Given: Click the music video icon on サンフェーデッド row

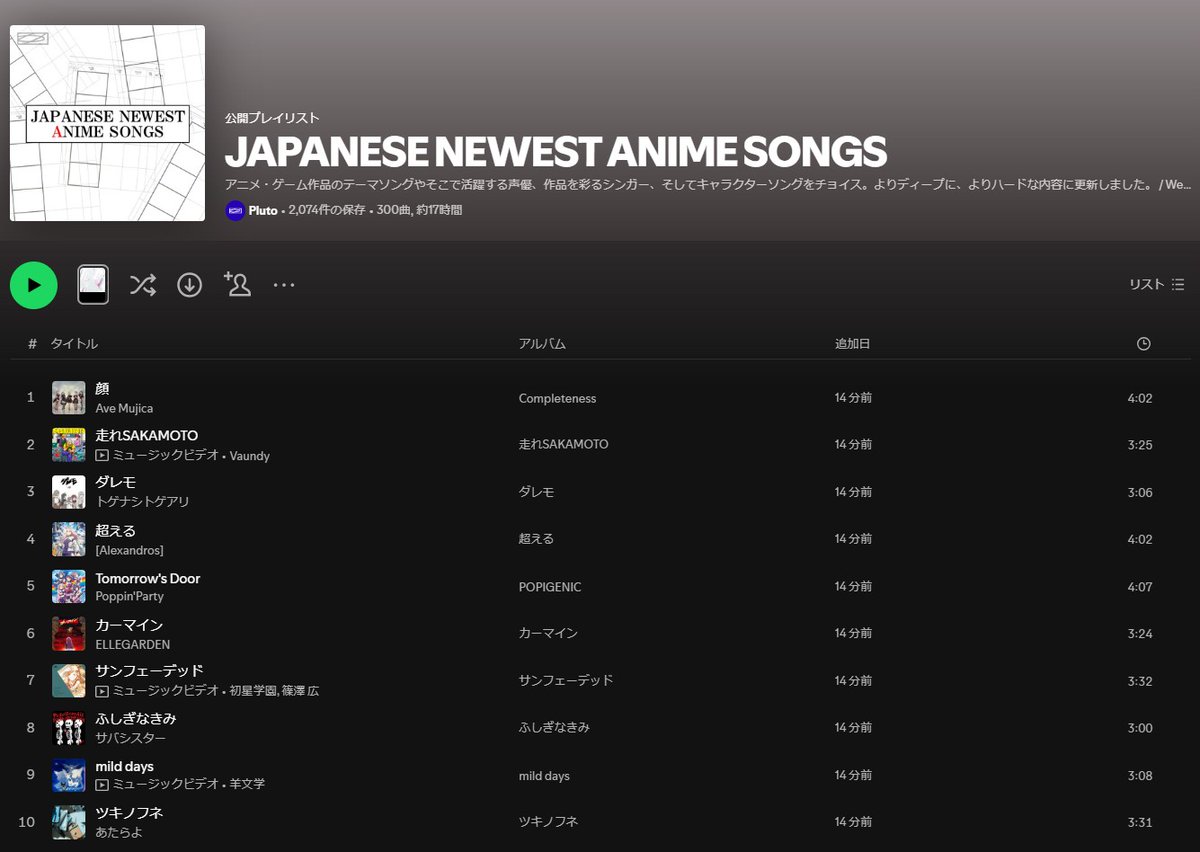Looking at the screenshot, I should 102,691.
